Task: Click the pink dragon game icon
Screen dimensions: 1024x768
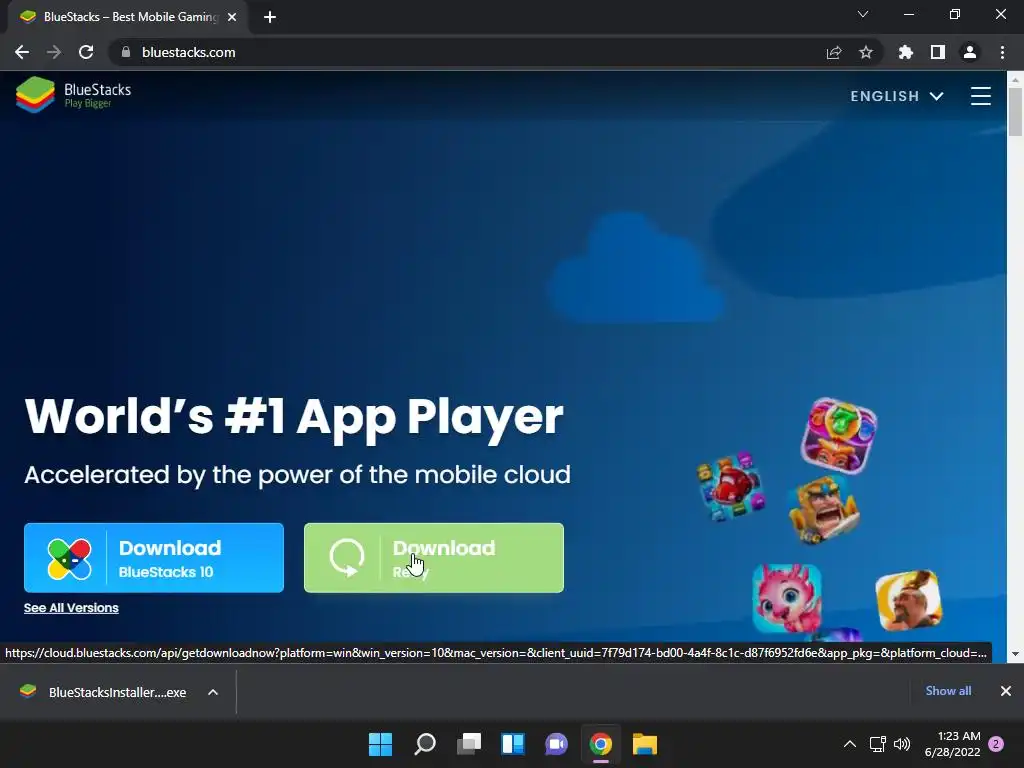Action: tap(787, 598)
